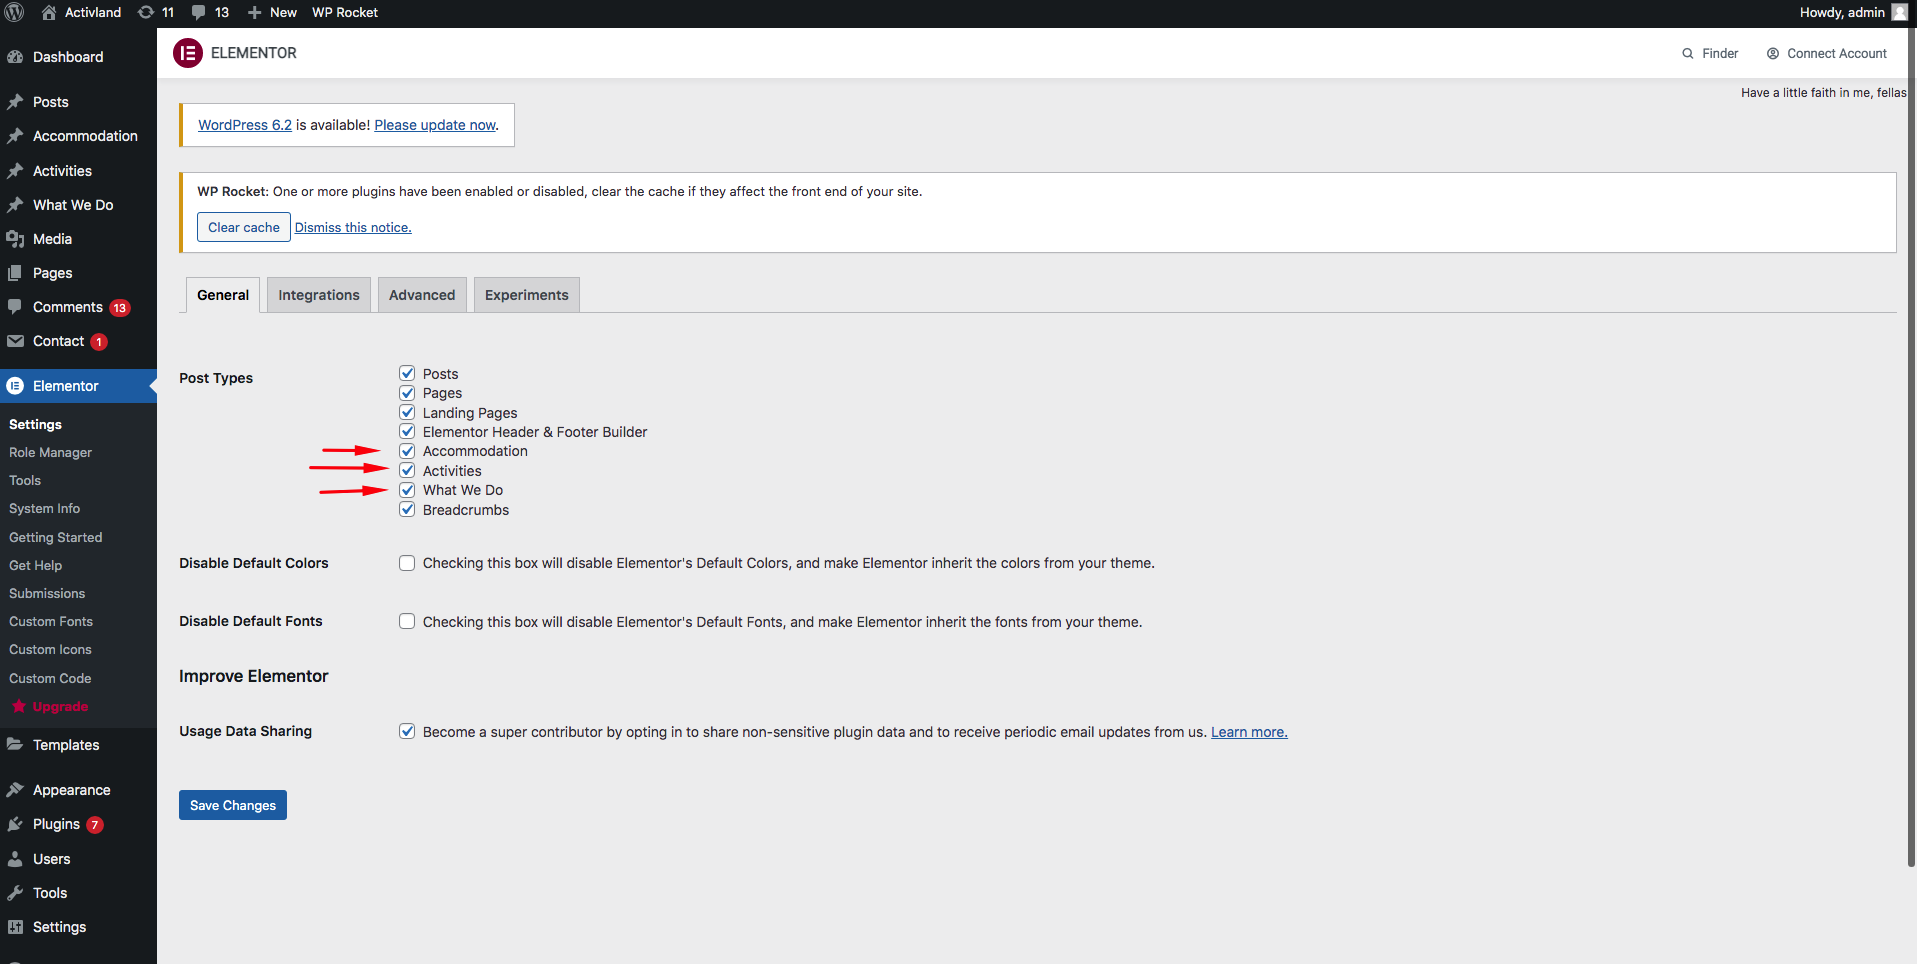This screenshot has height=964, width=1917.
Task: Click the Comments bubble icon in sidebar
Action: (x=15, y=307)
